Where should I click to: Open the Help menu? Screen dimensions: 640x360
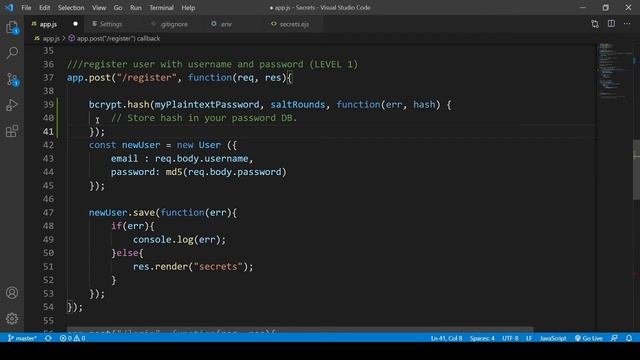[188, 8]
